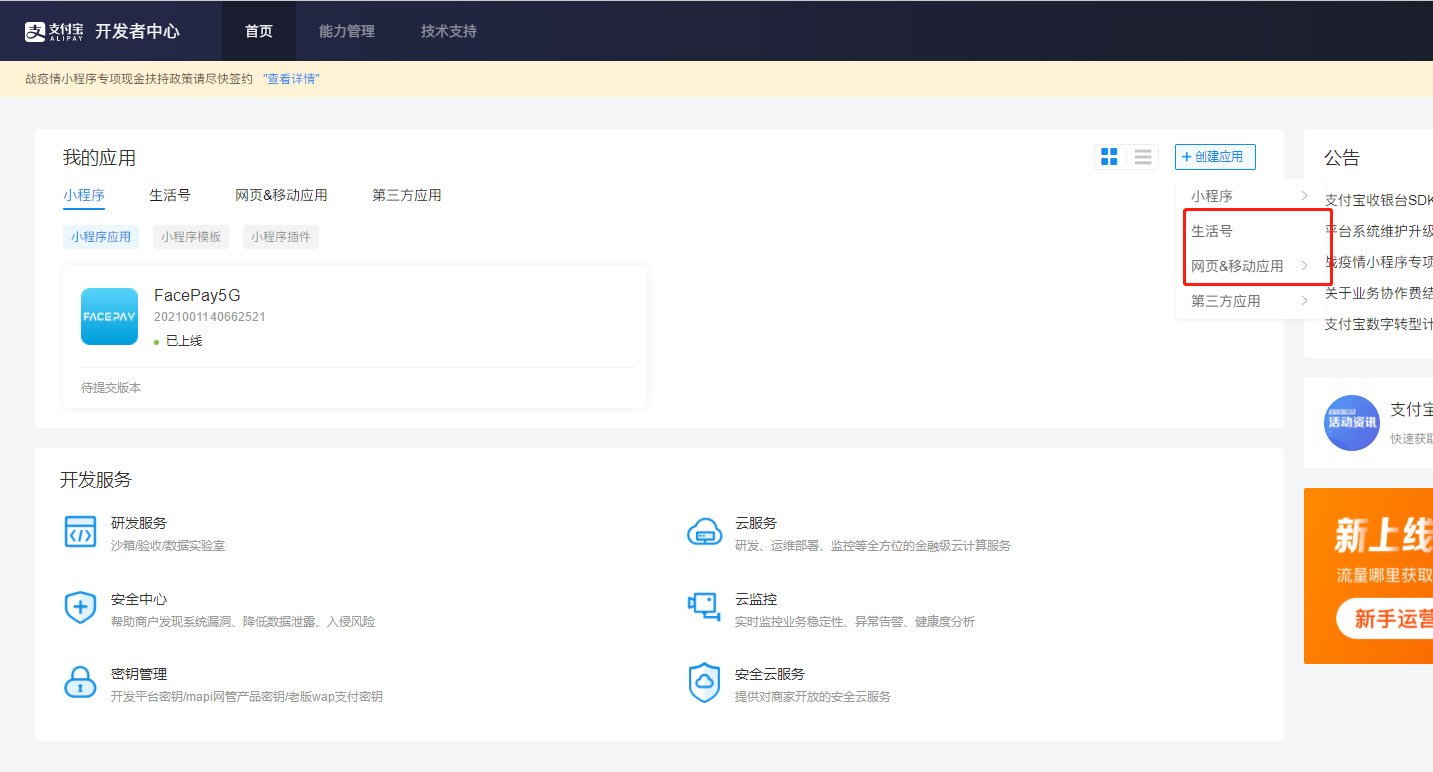Open the 云服务 link
This screenshot has width=1433, height=772.
click(756, 523)
